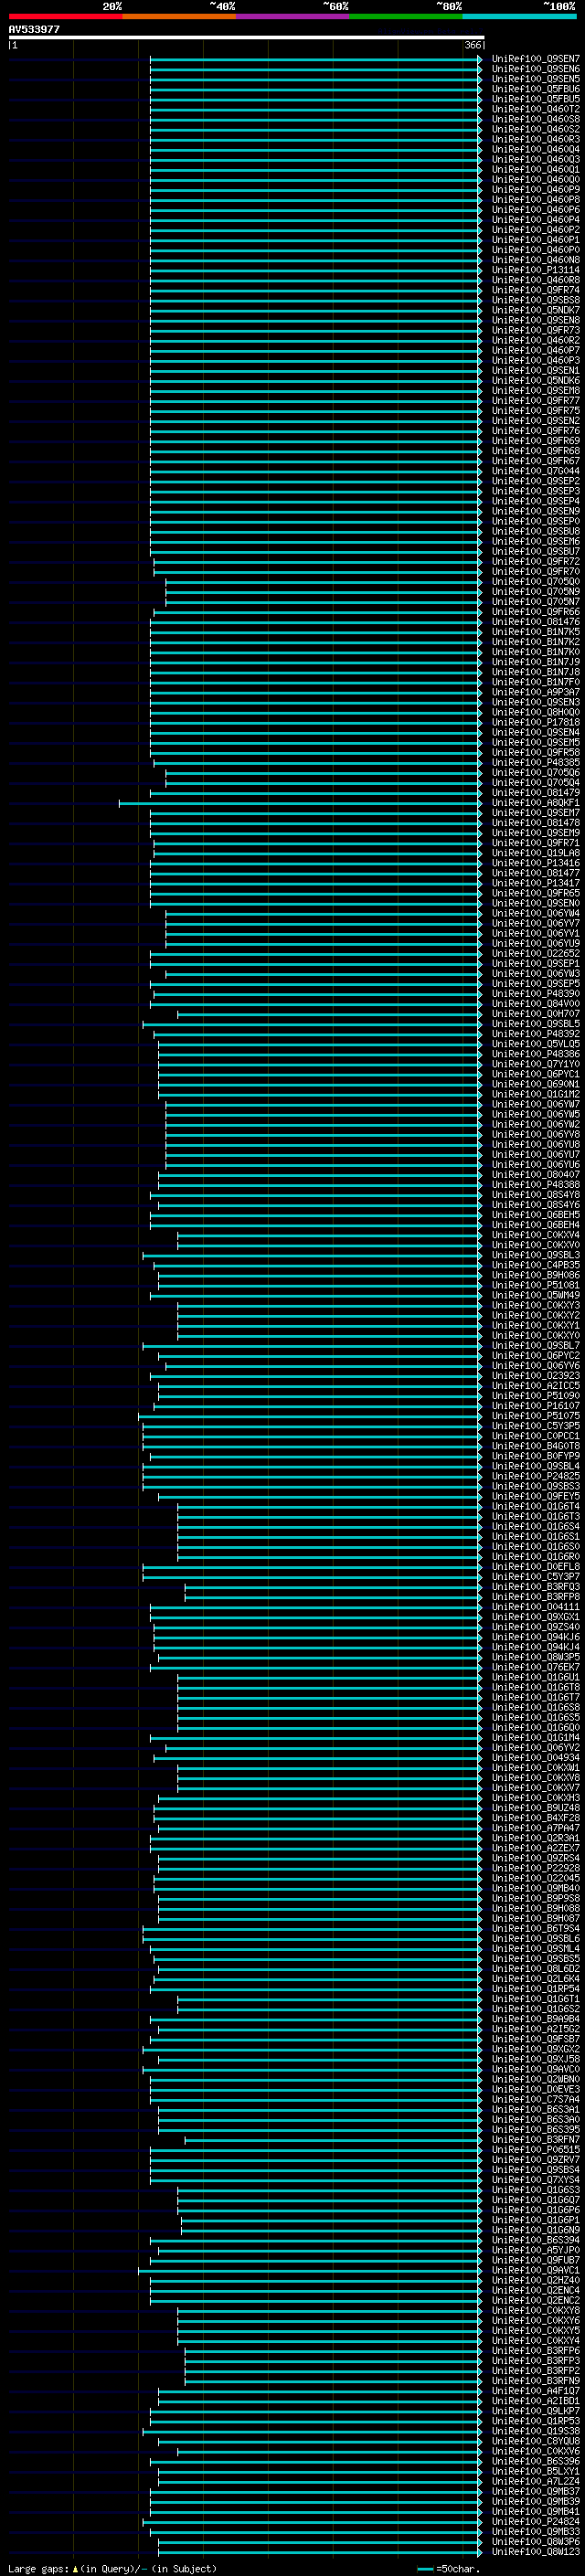
Task: Select hit UniRef100_Q6BEH5
Action: click(x=536, y=1215)
